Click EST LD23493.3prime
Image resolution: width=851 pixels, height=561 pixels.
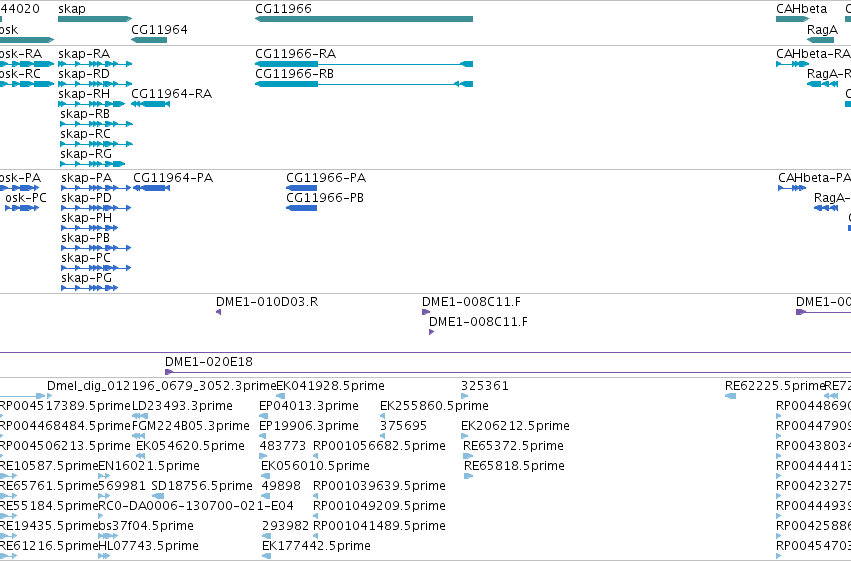(140, 416)
